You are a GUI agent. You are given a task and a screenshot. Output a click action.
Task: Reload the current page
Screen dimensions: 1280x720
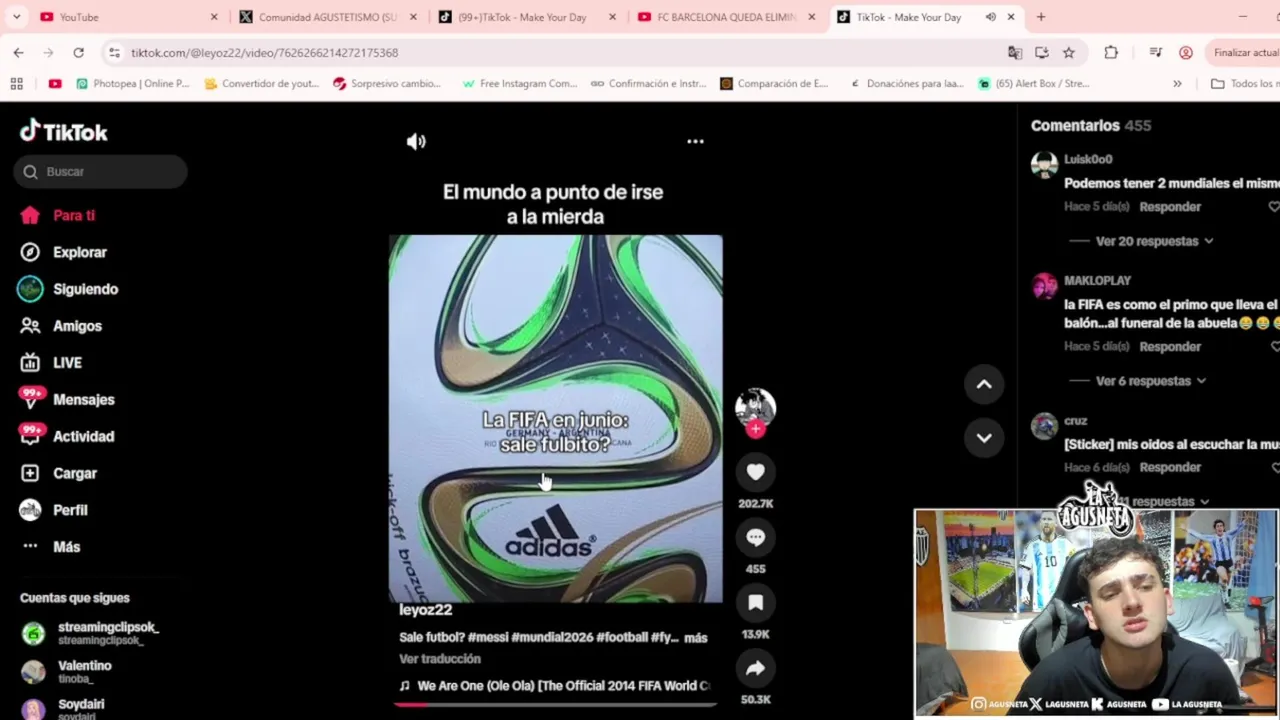tap(78, 52)
